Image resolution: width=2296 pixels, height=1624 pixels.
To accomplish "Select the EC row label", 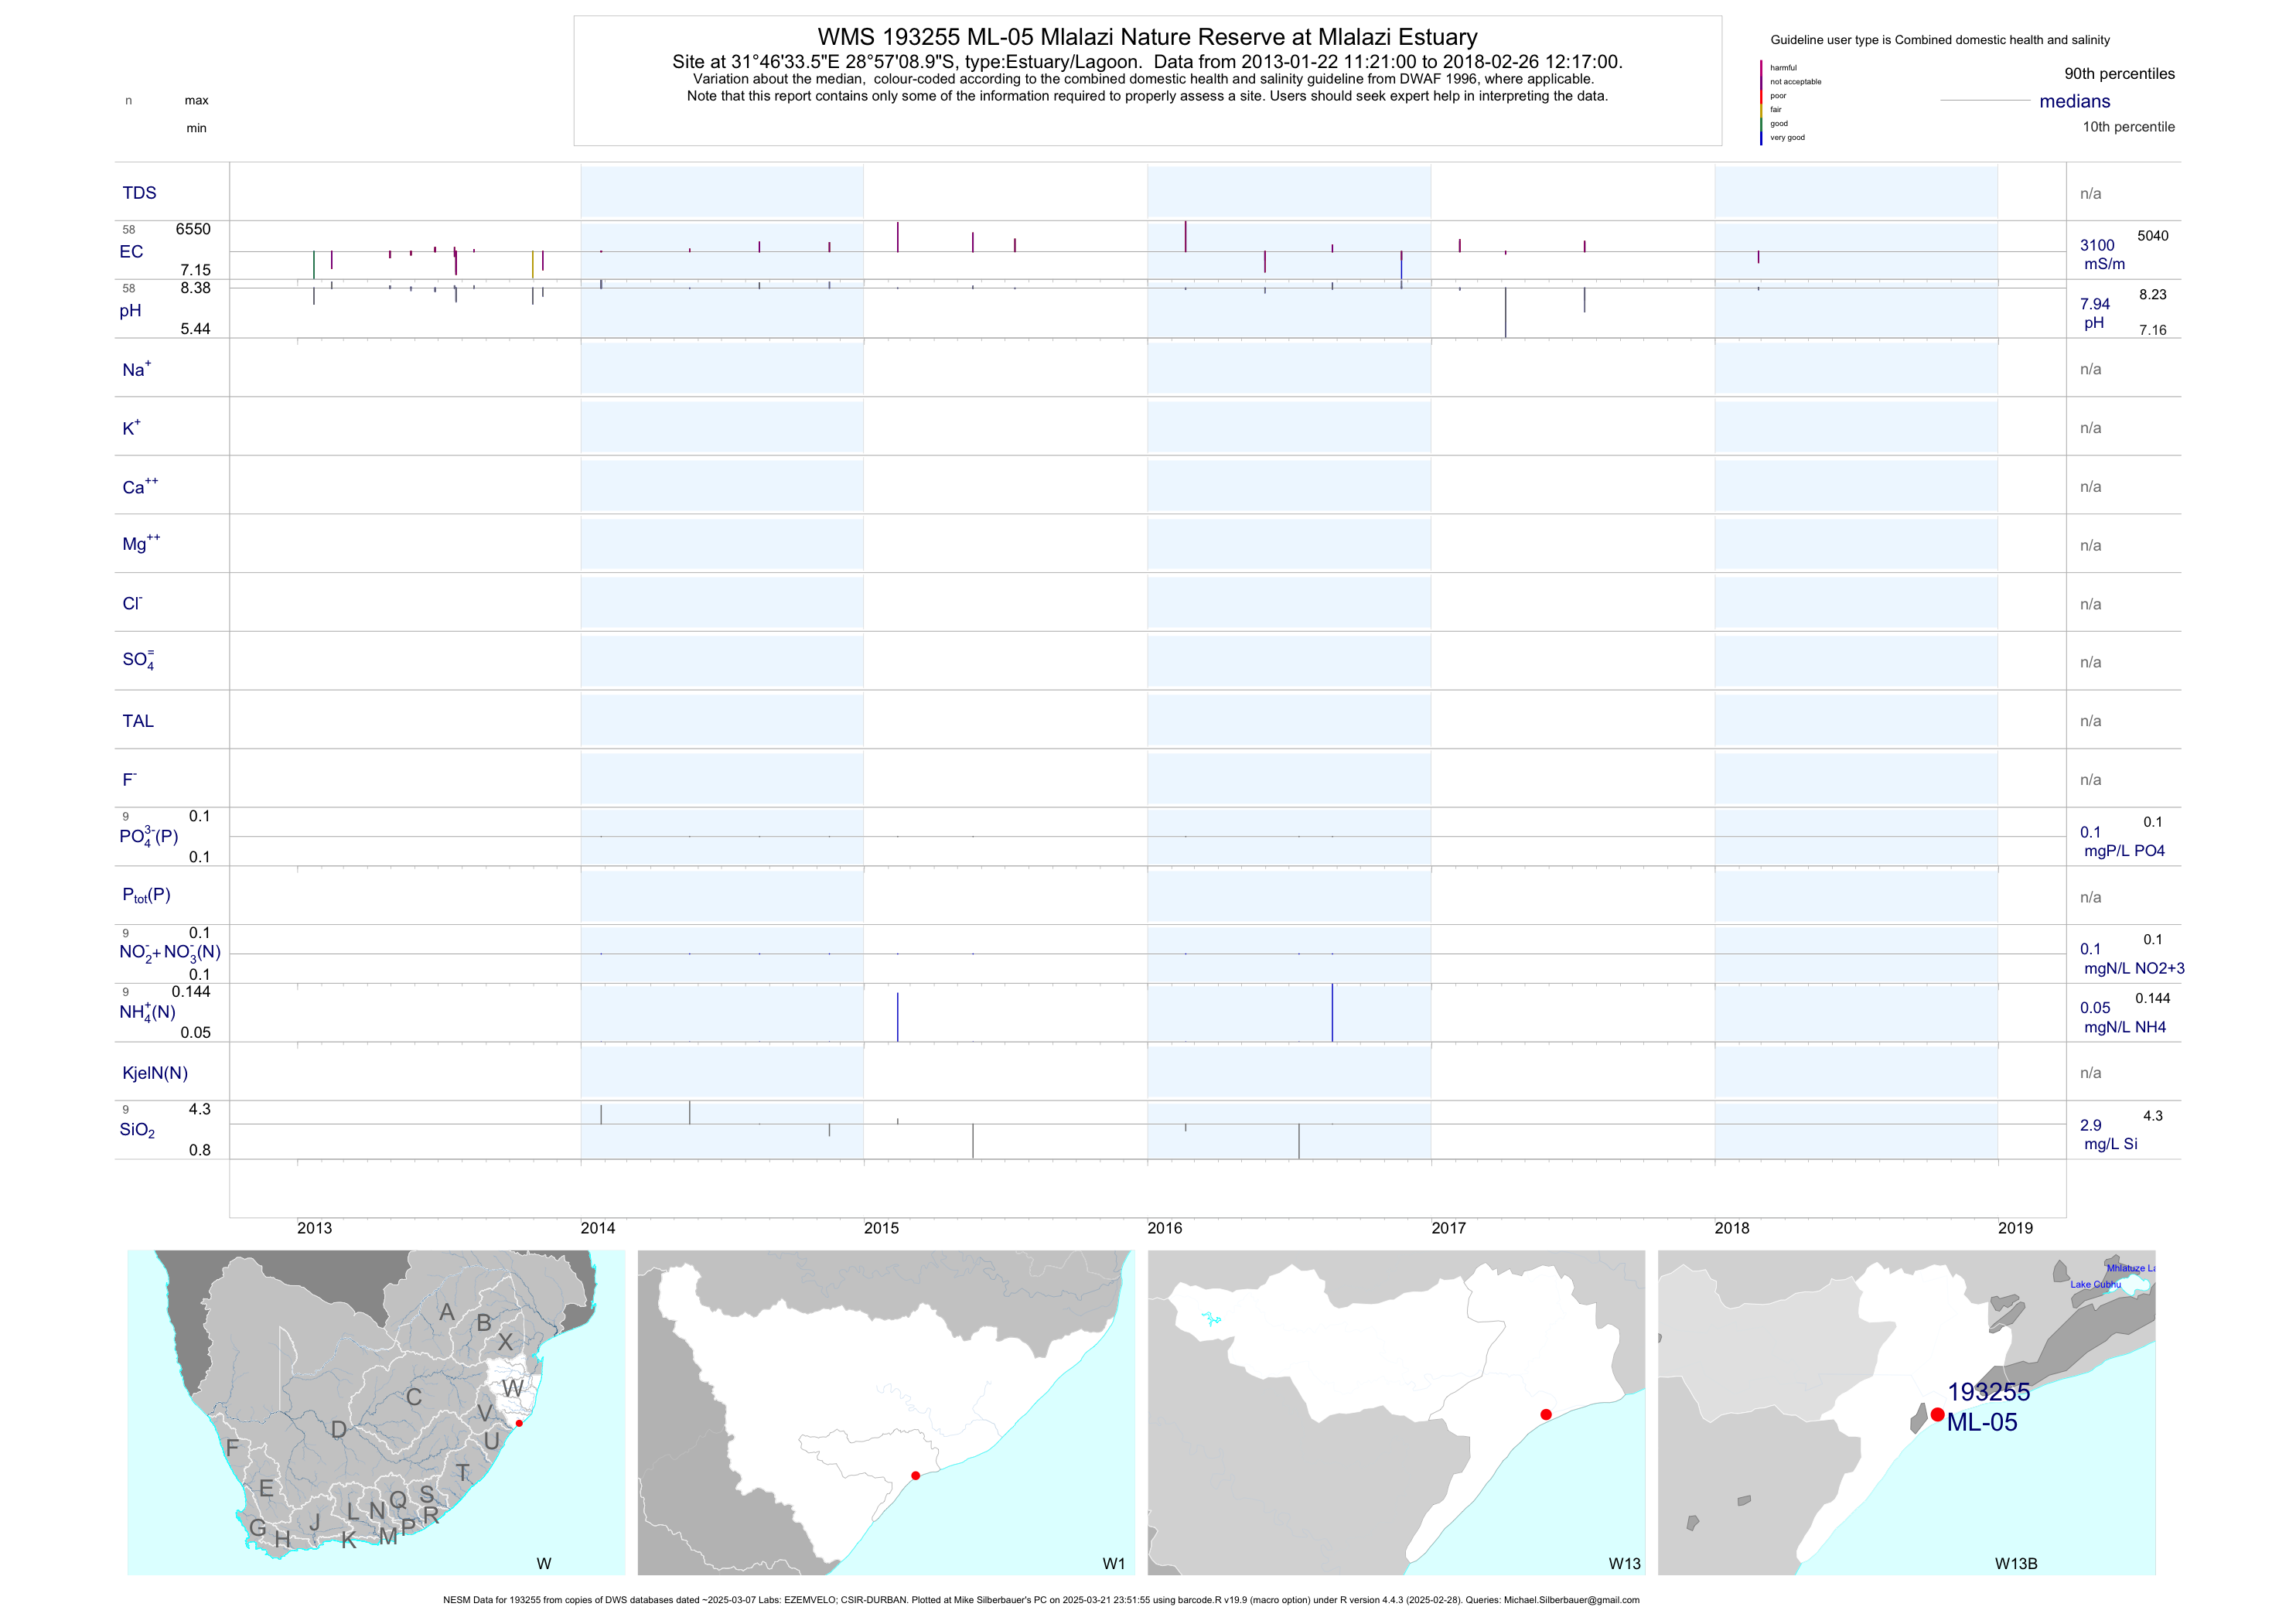I will click(x=131, y=251).
